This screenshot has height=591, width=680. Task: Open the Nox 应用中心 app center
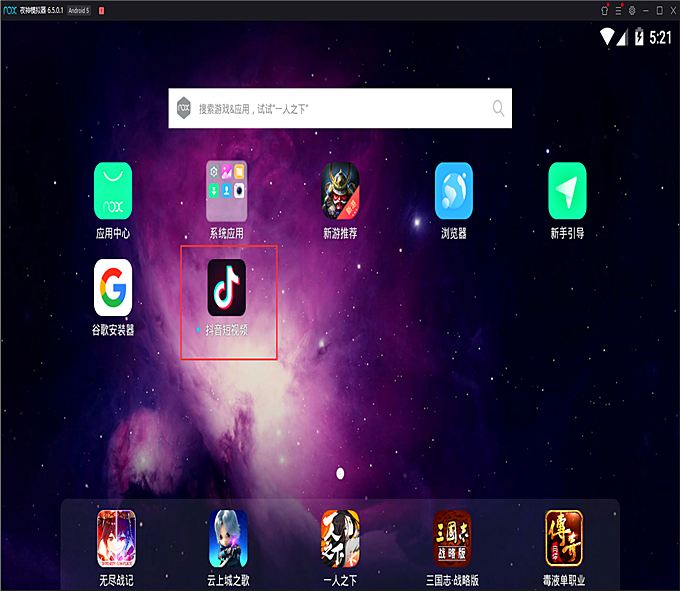(x=113, y=191)
